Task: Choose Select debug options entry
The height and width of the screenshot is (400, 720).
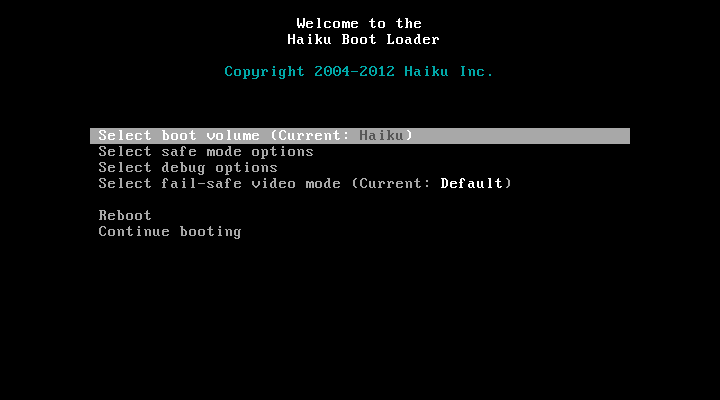Action: tap(188, 168)
